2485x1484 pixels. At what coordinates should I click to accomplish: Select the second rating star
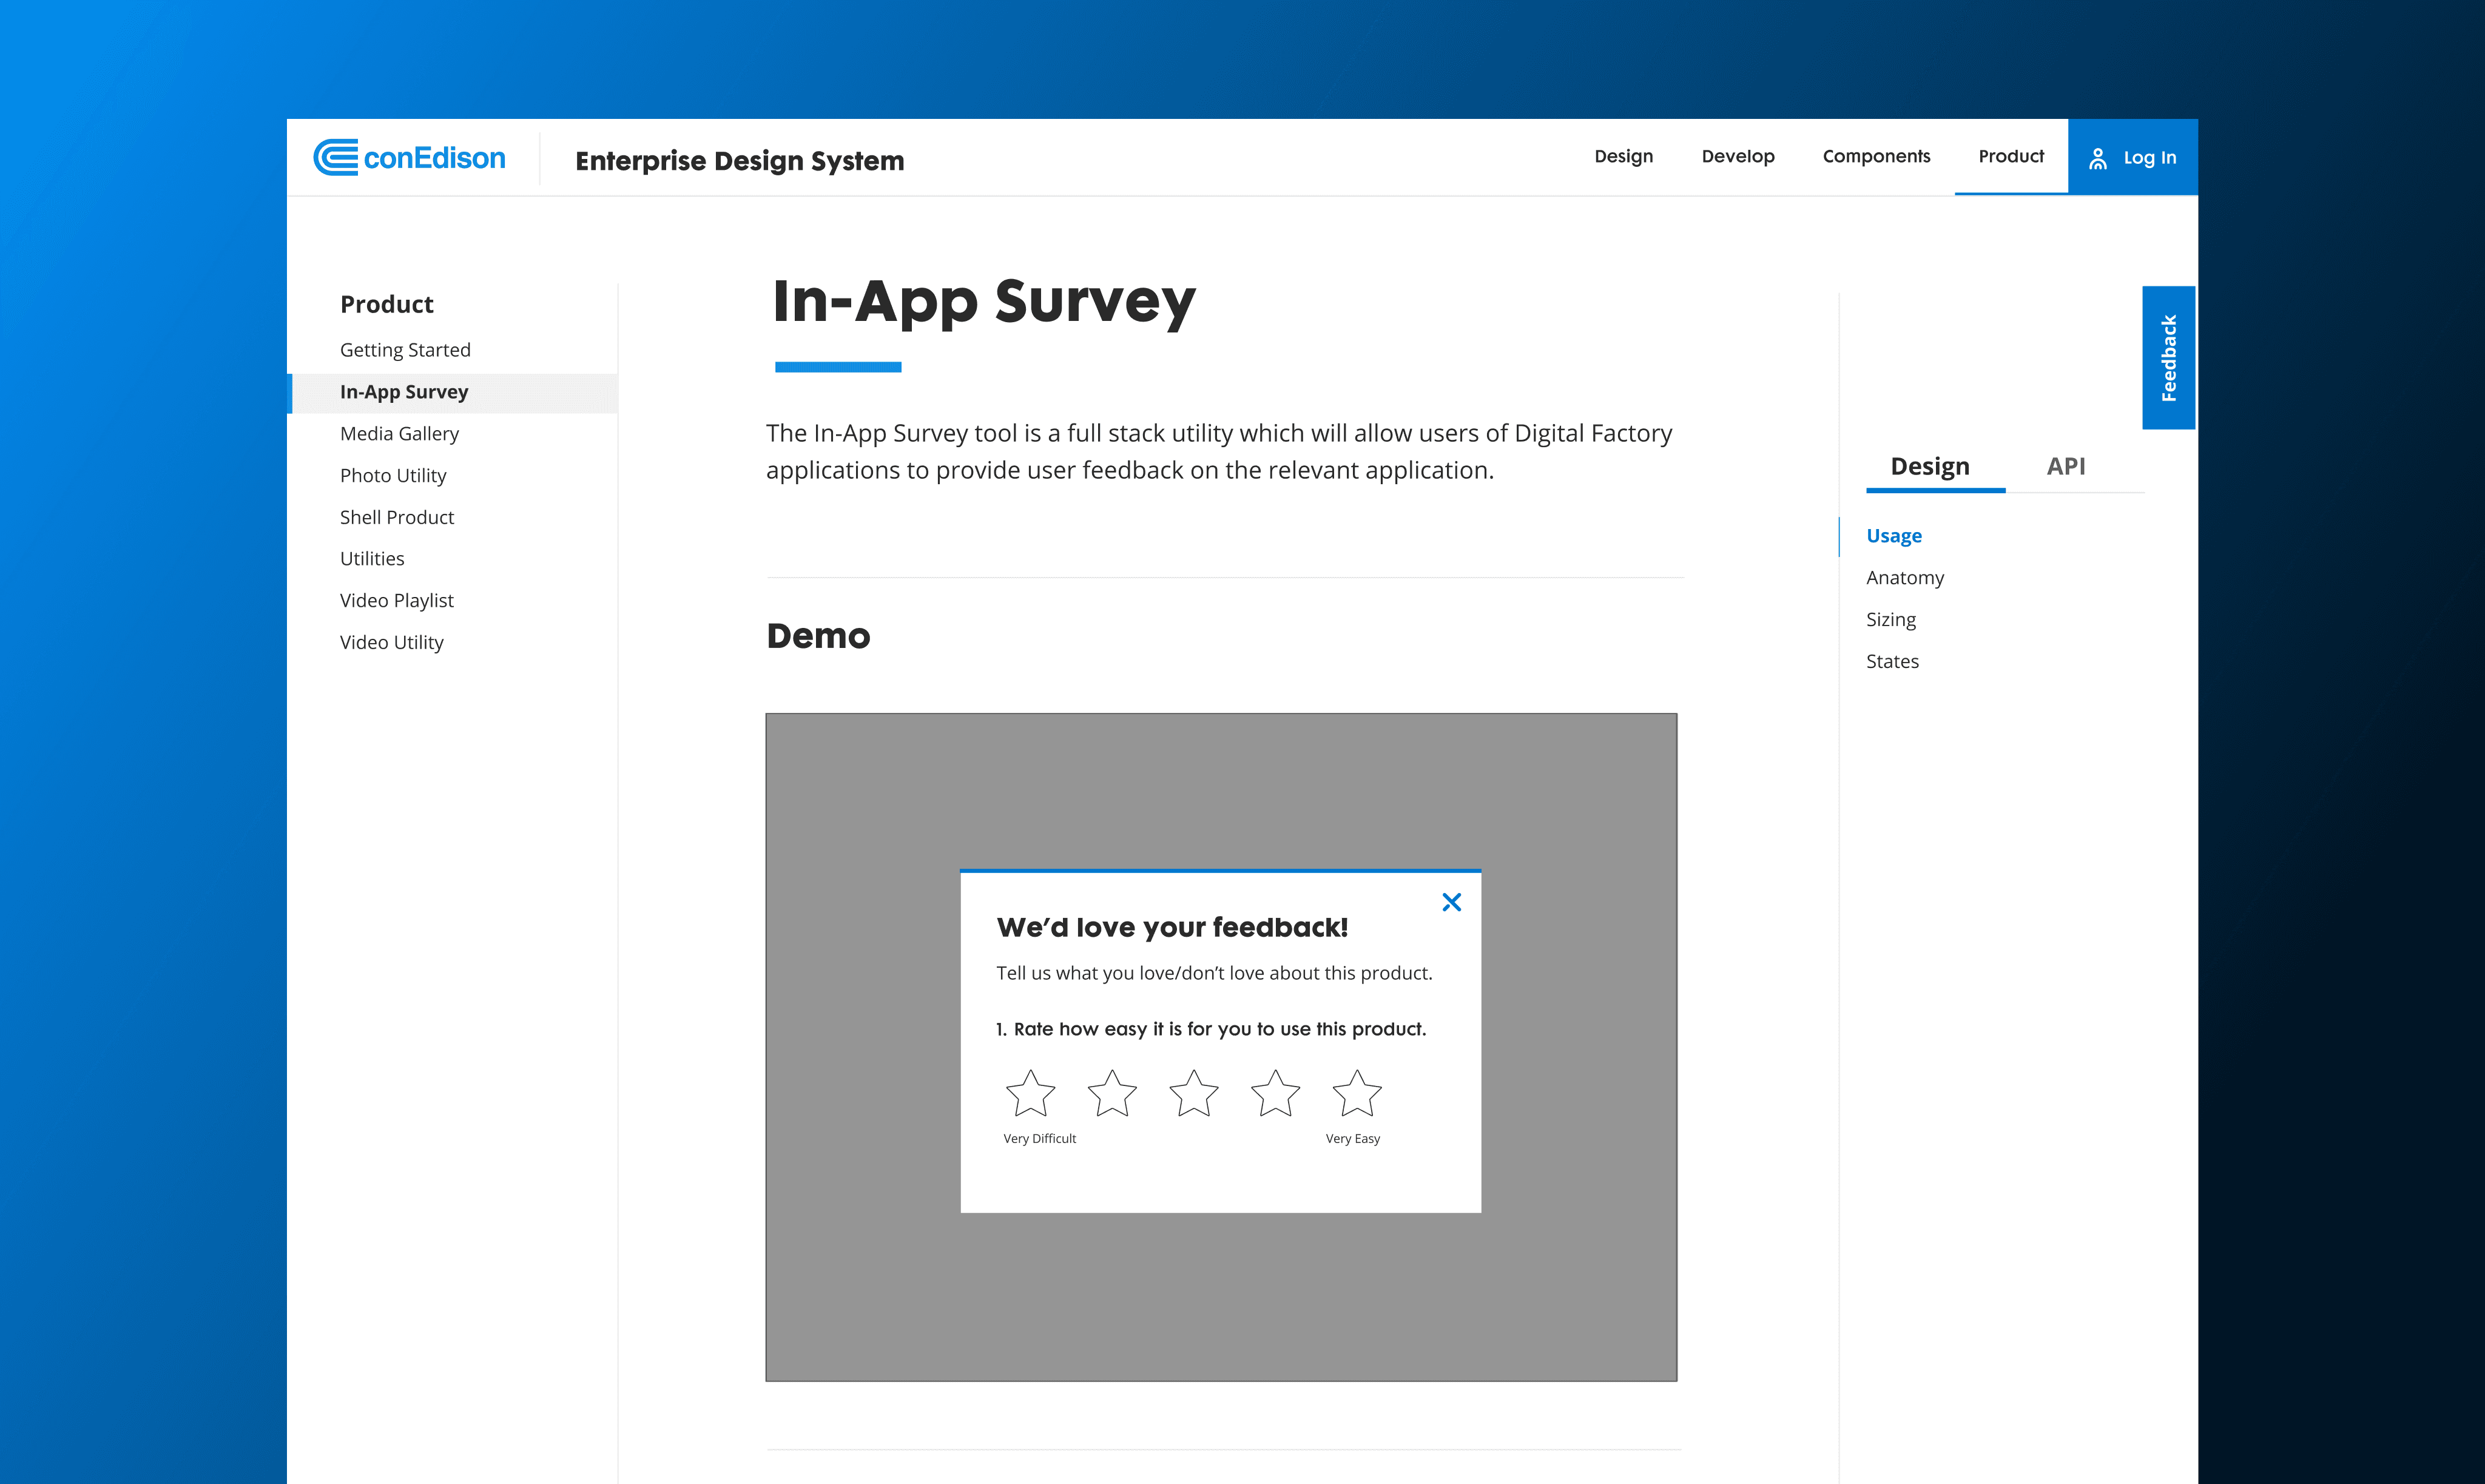coord(1112,1093)
